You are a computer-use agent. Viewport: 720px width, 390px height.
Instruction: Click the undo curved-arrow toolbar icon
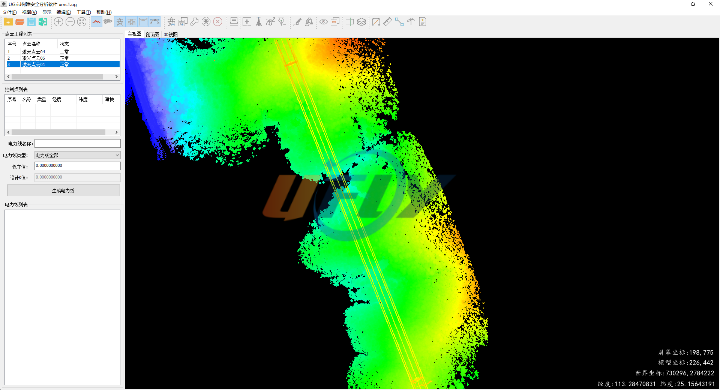(x=411, y=22)
